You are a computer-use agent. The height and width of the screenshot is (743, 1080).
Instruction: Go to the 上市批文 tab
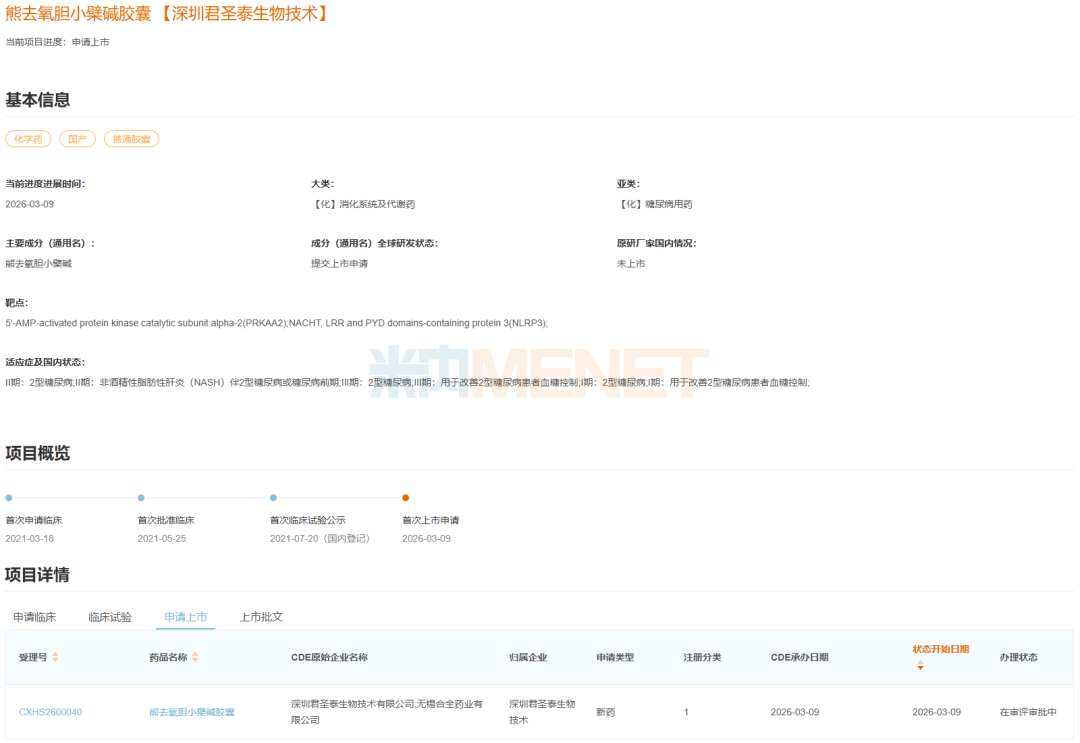pyautogui.click(x=261, y=617)
